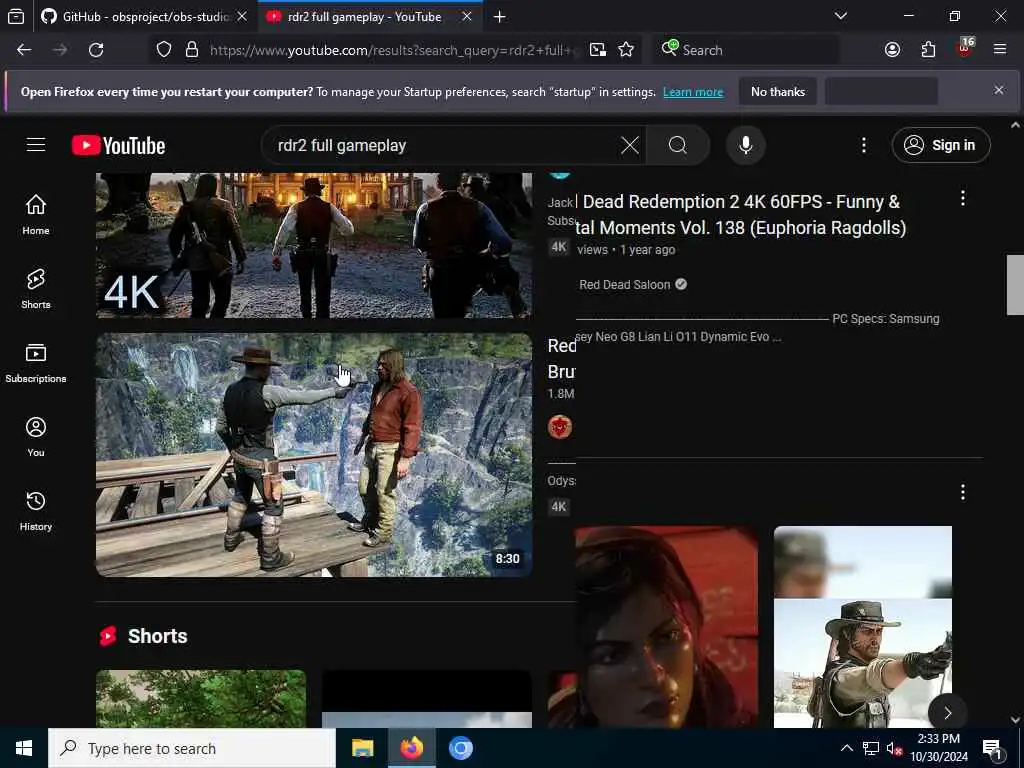
Task: Open the short showing cowboy aiming gun
Action: click(x=863, y=627)
